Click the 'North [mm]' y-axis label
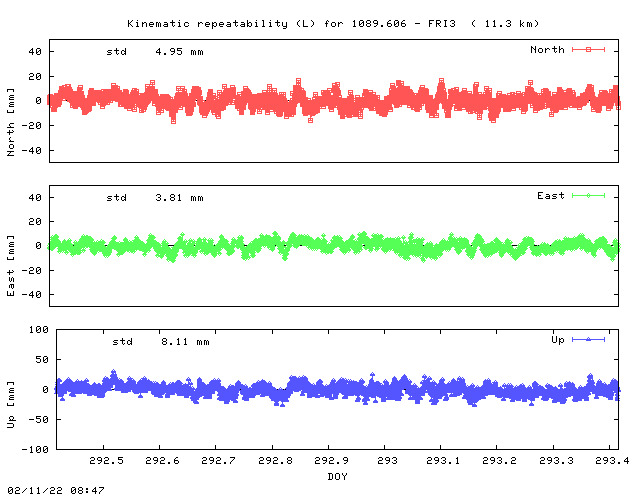640x496 pixels. click(11, 122)
